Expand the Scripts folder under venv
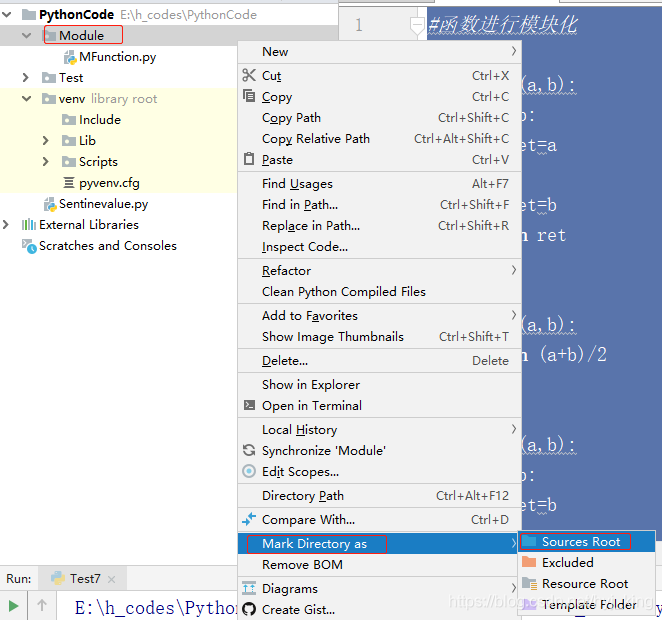This screenshot has height=620, width=662. pos(46,162)
